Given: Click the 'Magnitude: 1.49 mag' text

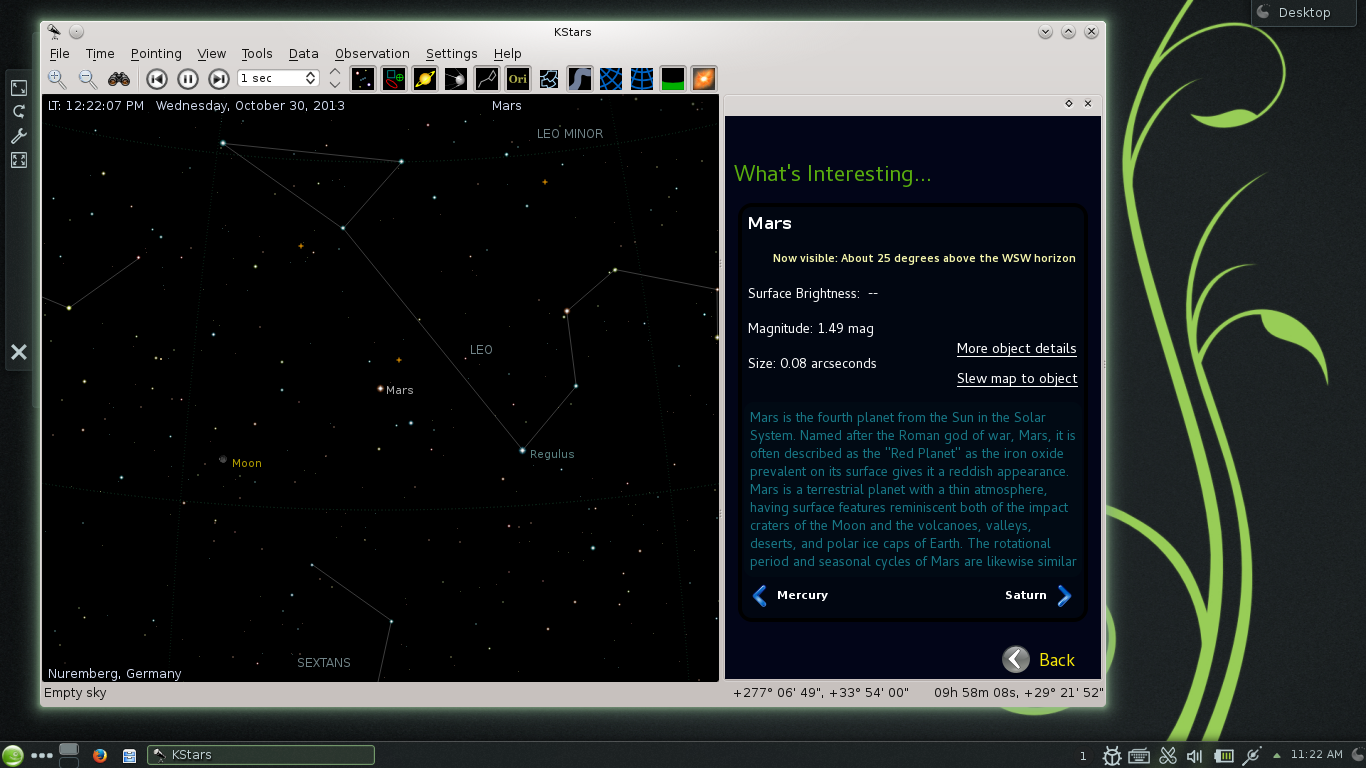Looking at the screenshot, I should point(811,328).
